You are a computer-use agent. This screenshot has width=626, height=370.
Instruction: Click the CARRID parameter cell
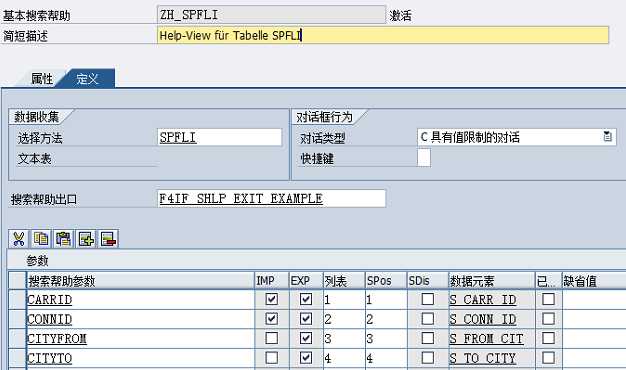[x=140, y=299]
